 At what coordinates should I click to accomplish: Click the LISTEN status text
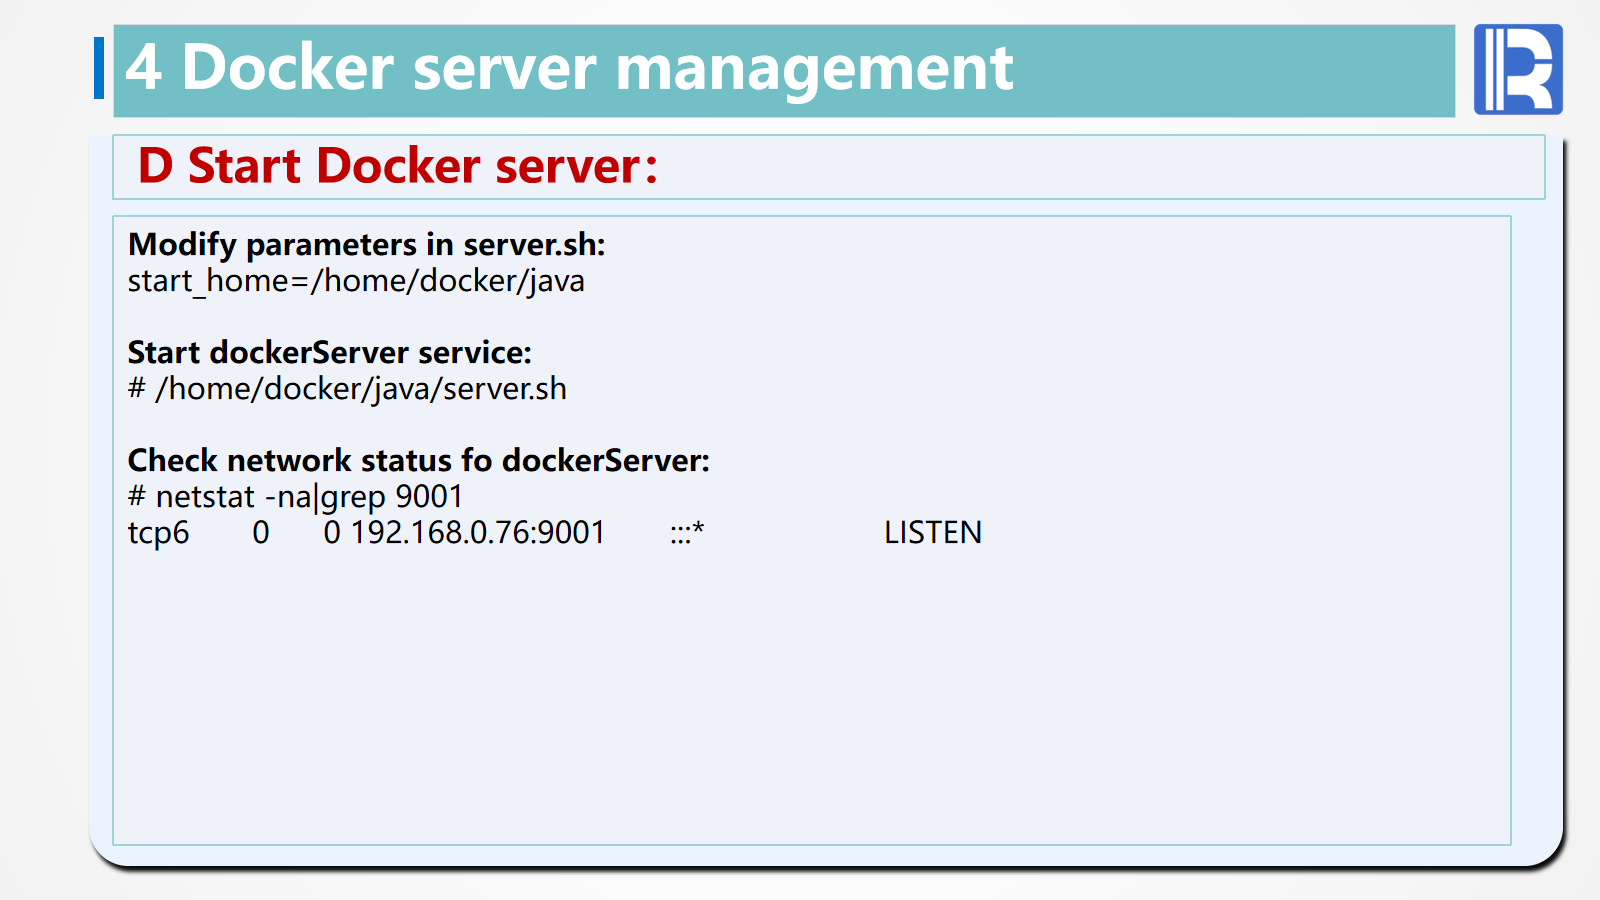[x=932, y=533]
